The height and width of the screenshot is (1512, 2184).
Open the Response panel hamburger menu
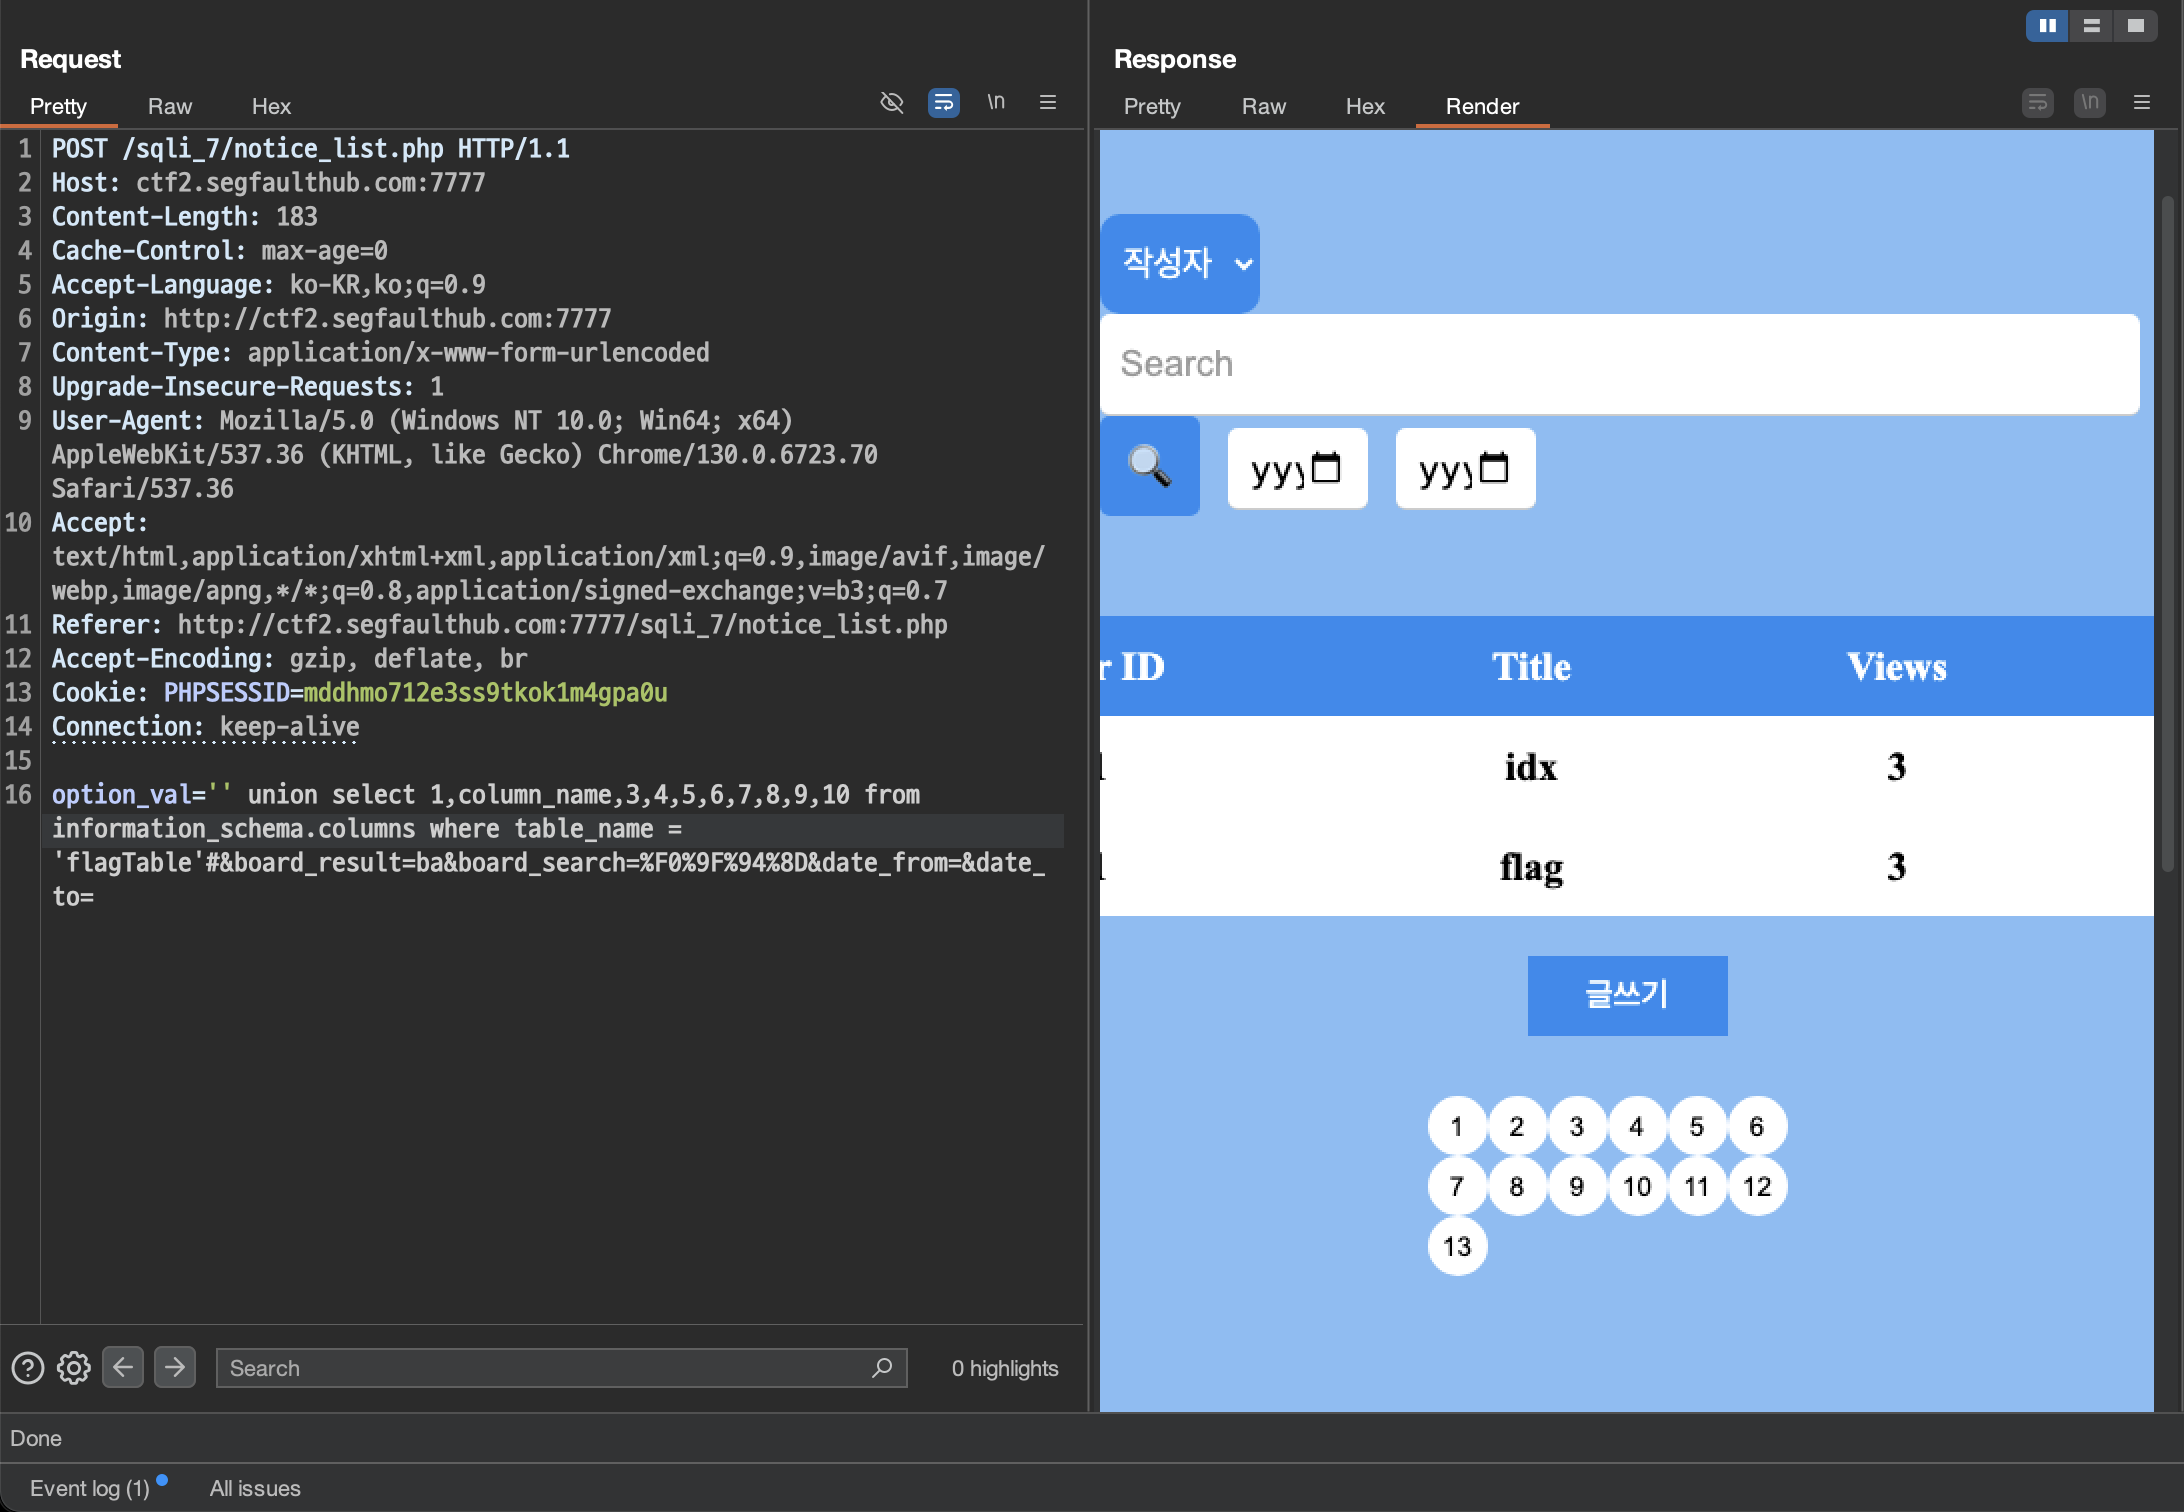2141,102
